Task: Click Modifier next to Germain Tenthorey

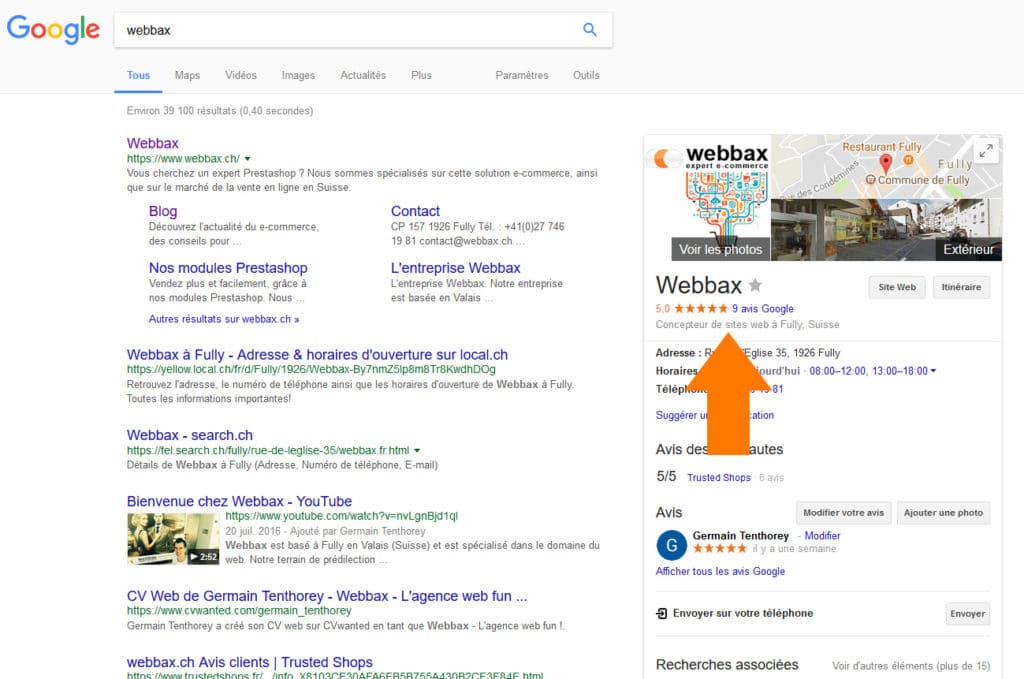Action: pos(822,535)
